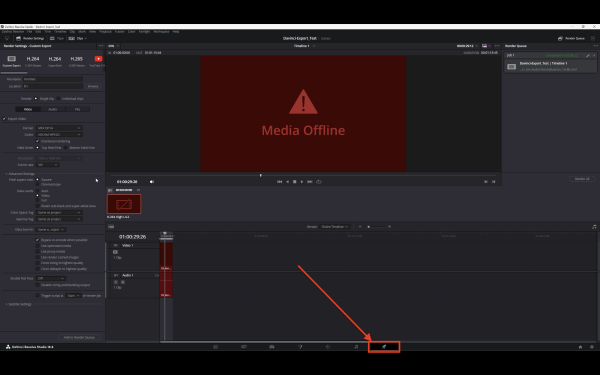This screenshot has height=375, width=600.
Task: Enable Use proxy media checkbox
Action: click(x=38, y=251)
